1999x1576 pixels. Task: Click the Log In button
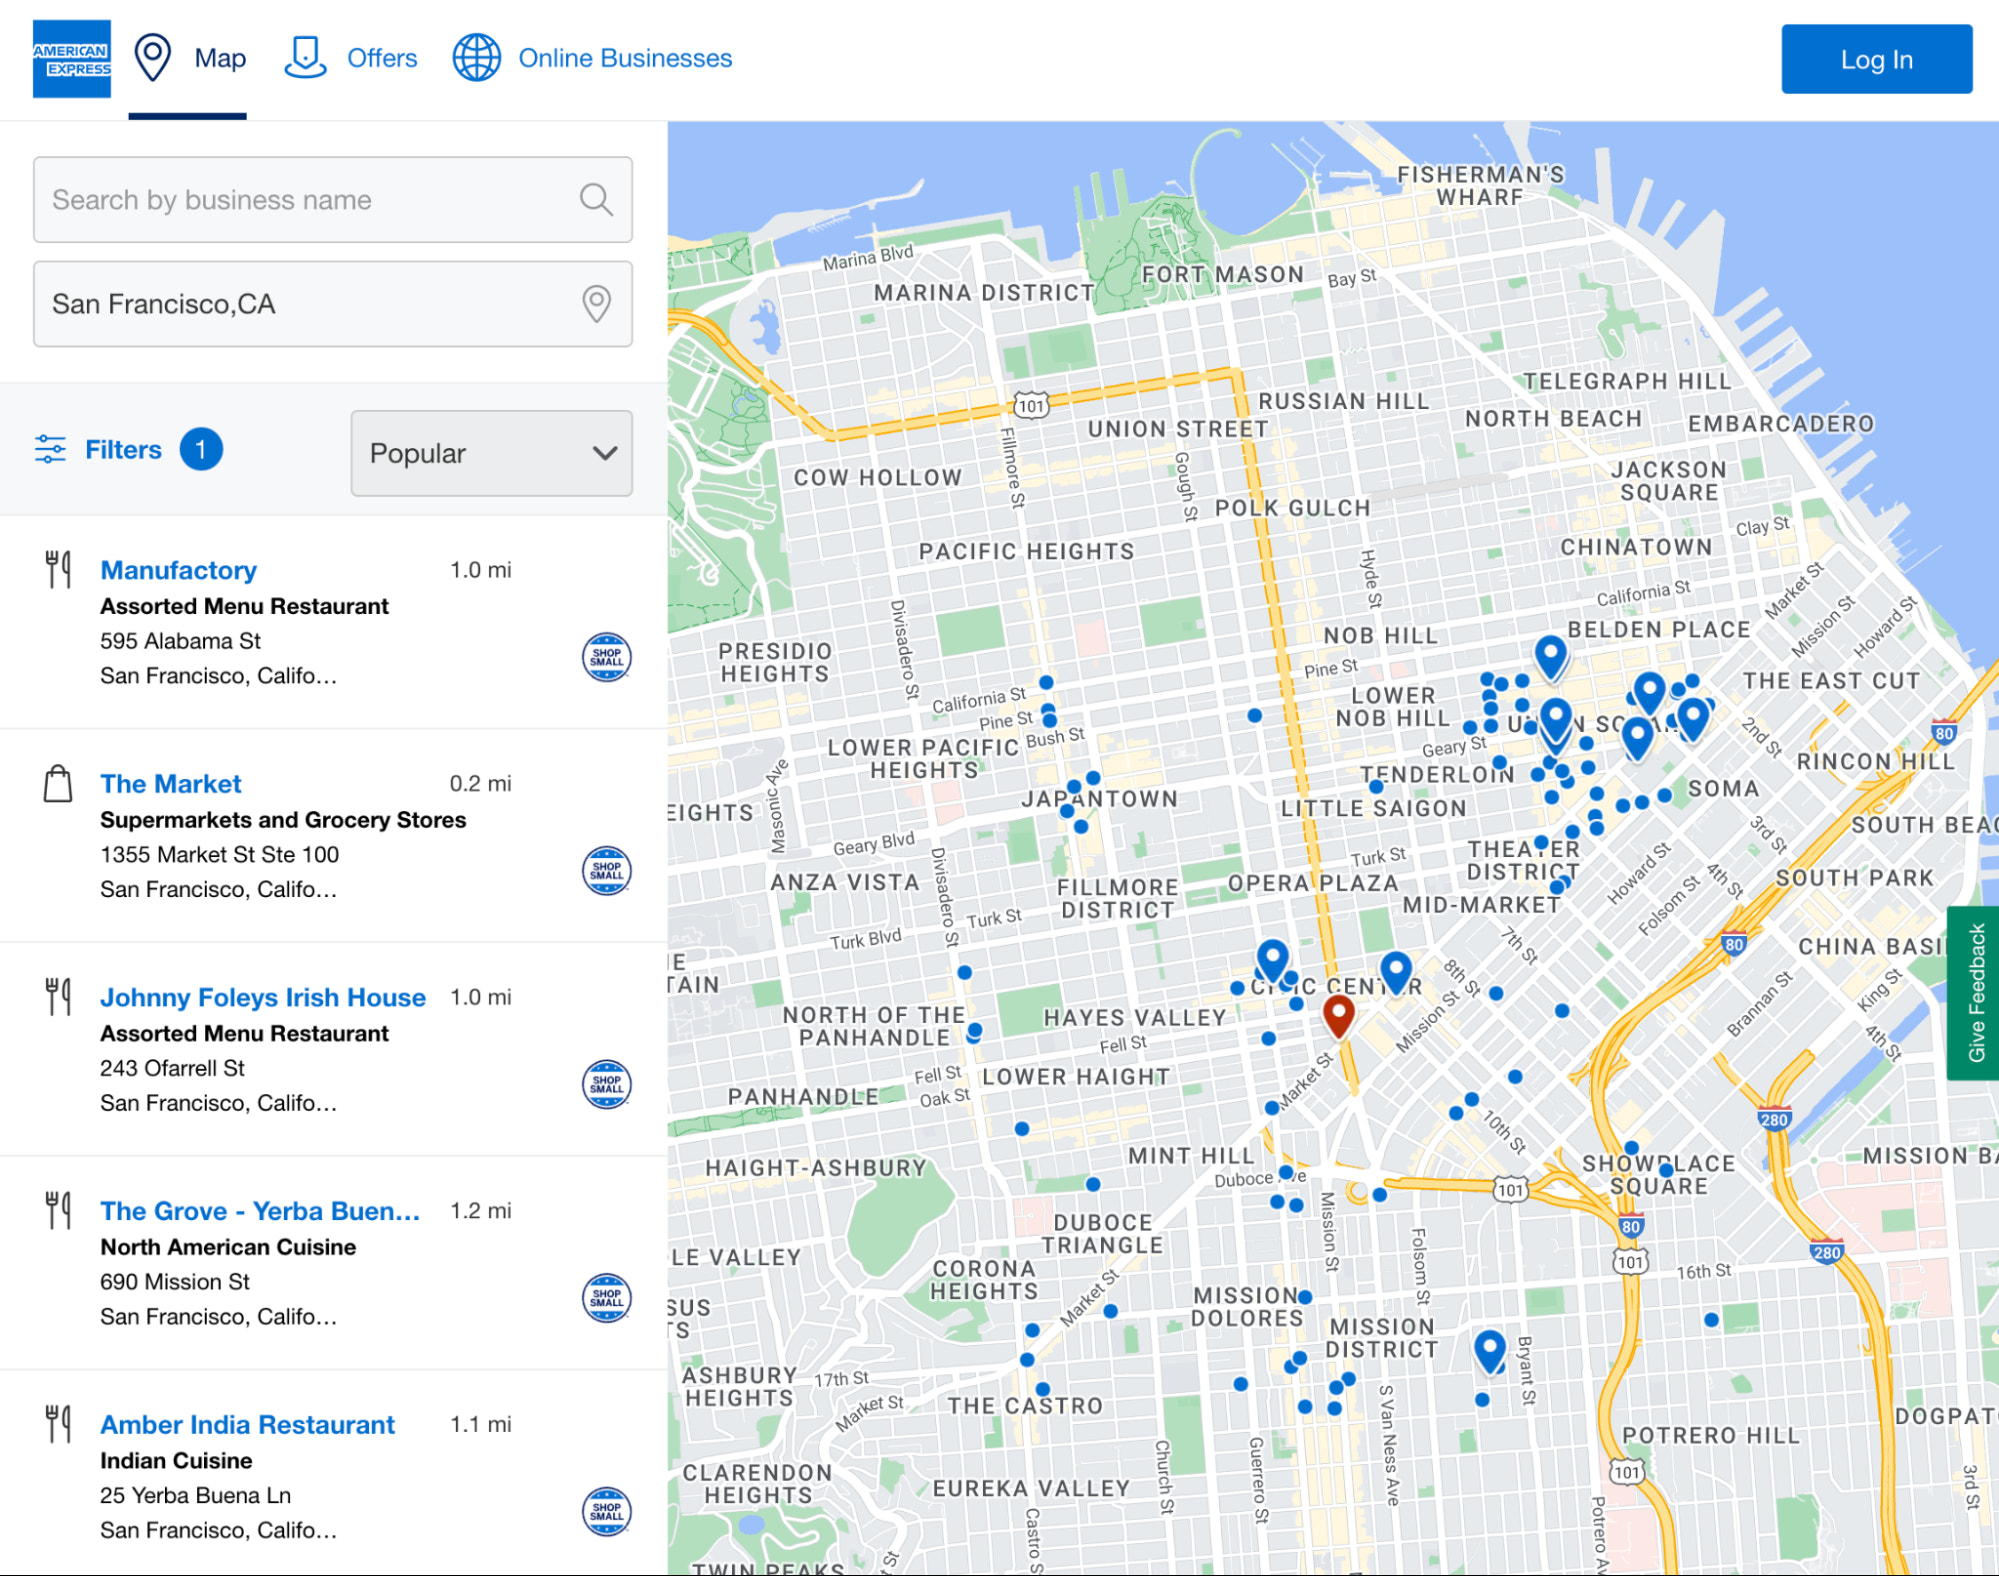click(1871, 58)
